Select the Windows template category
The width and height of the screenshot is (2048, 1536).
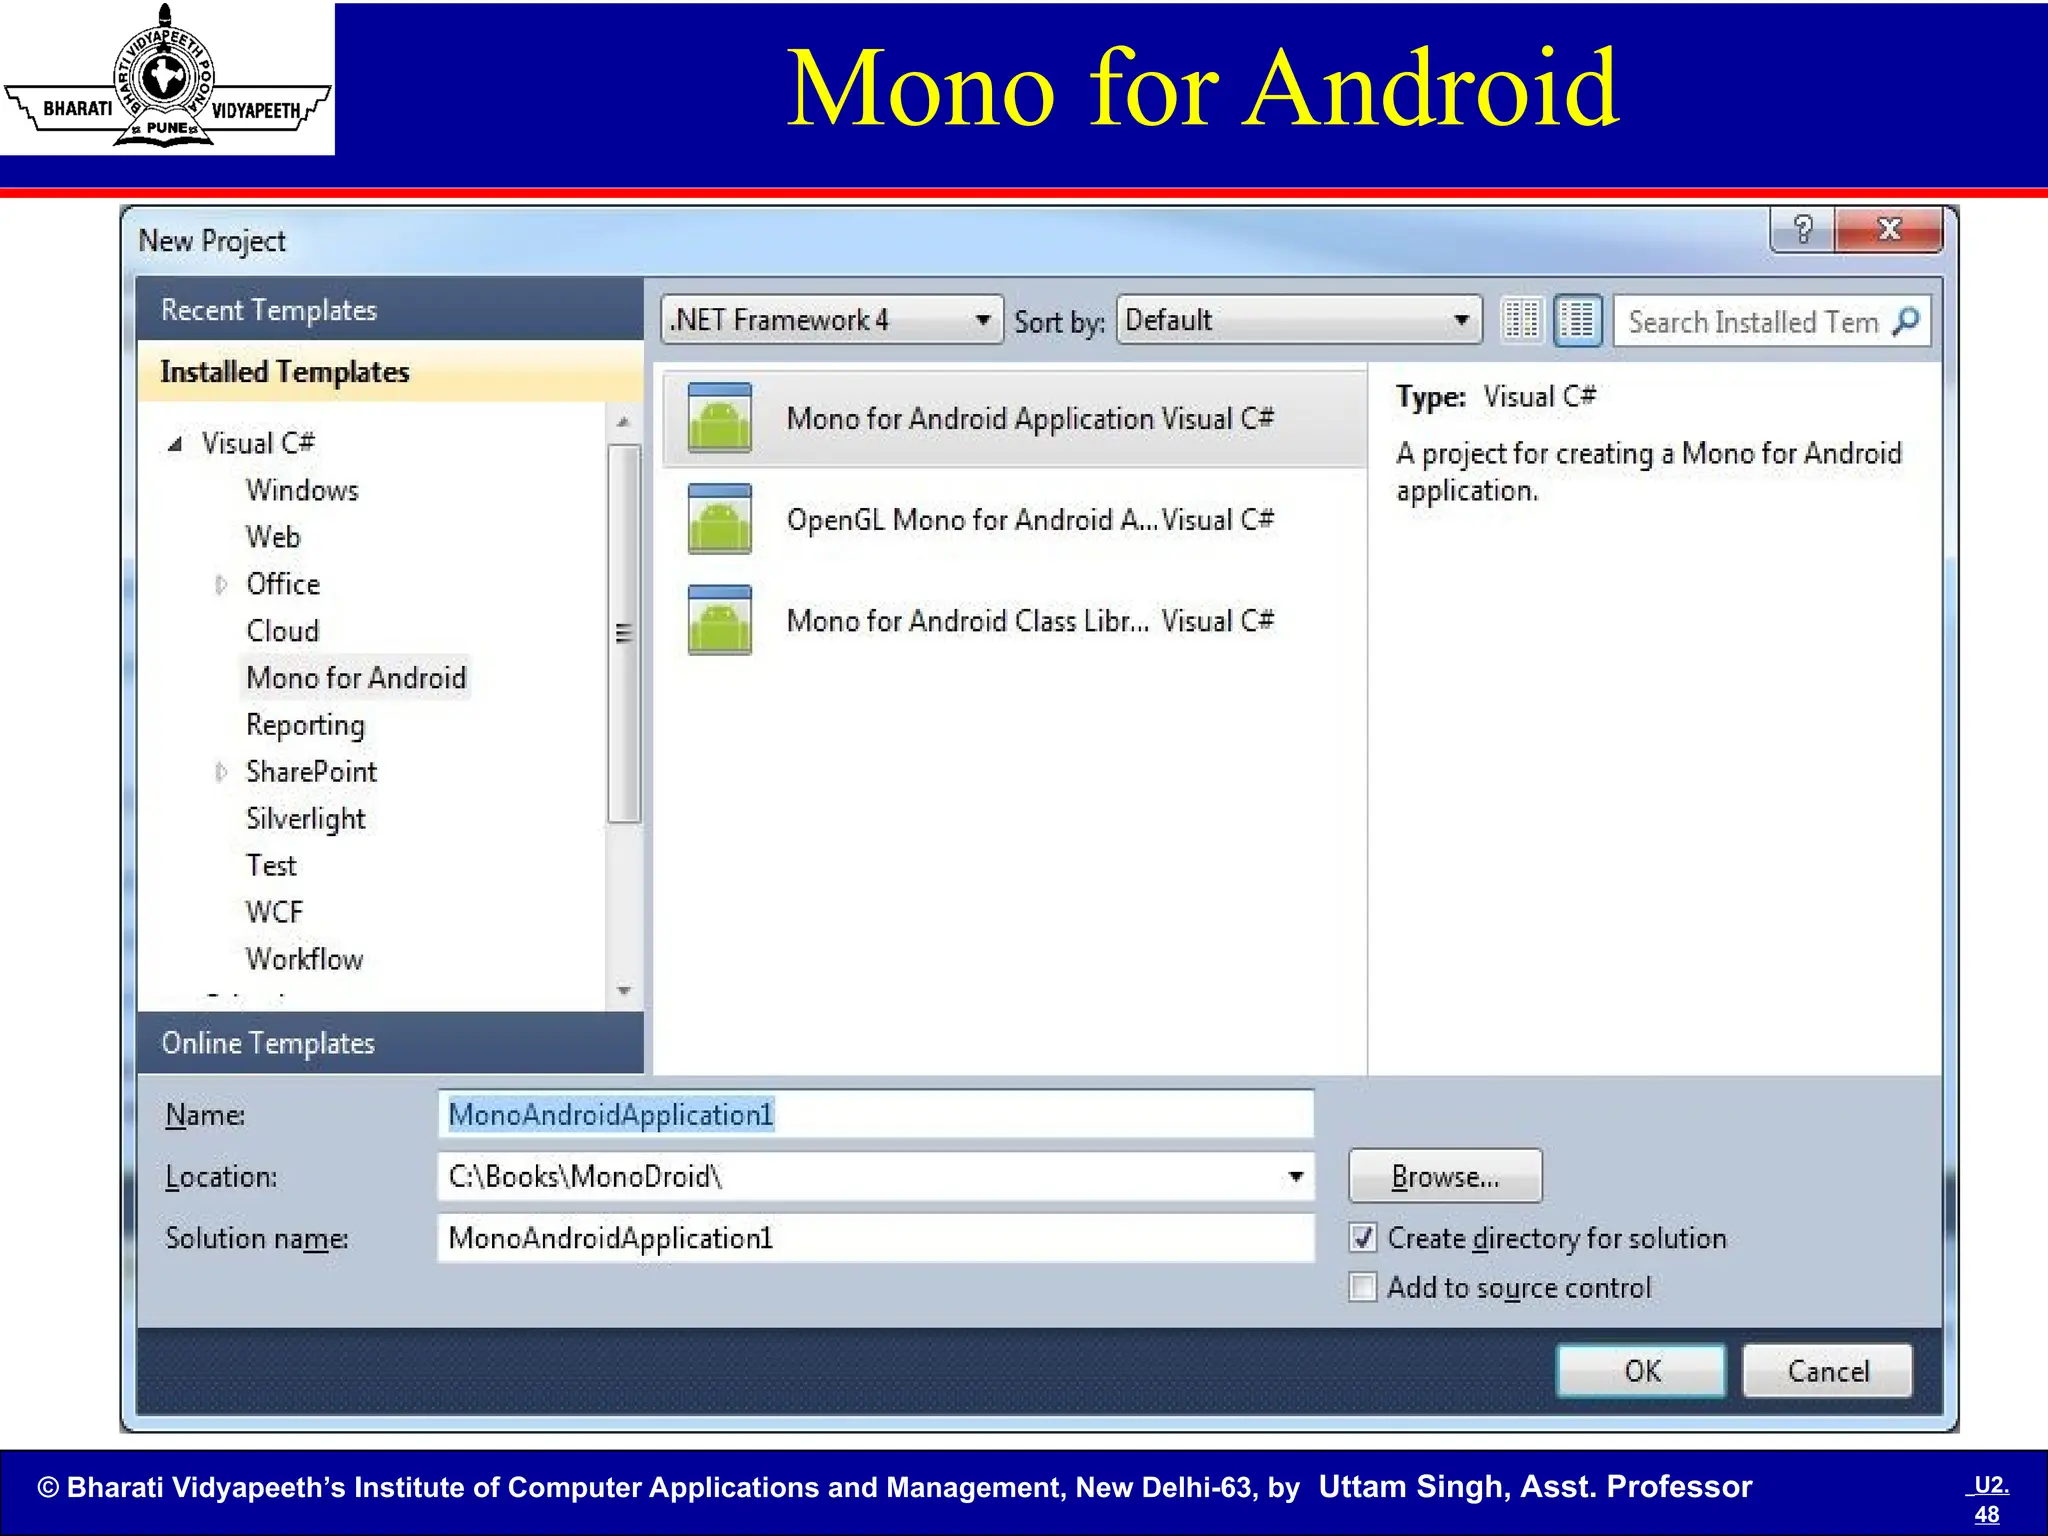(x=302, y=490)
